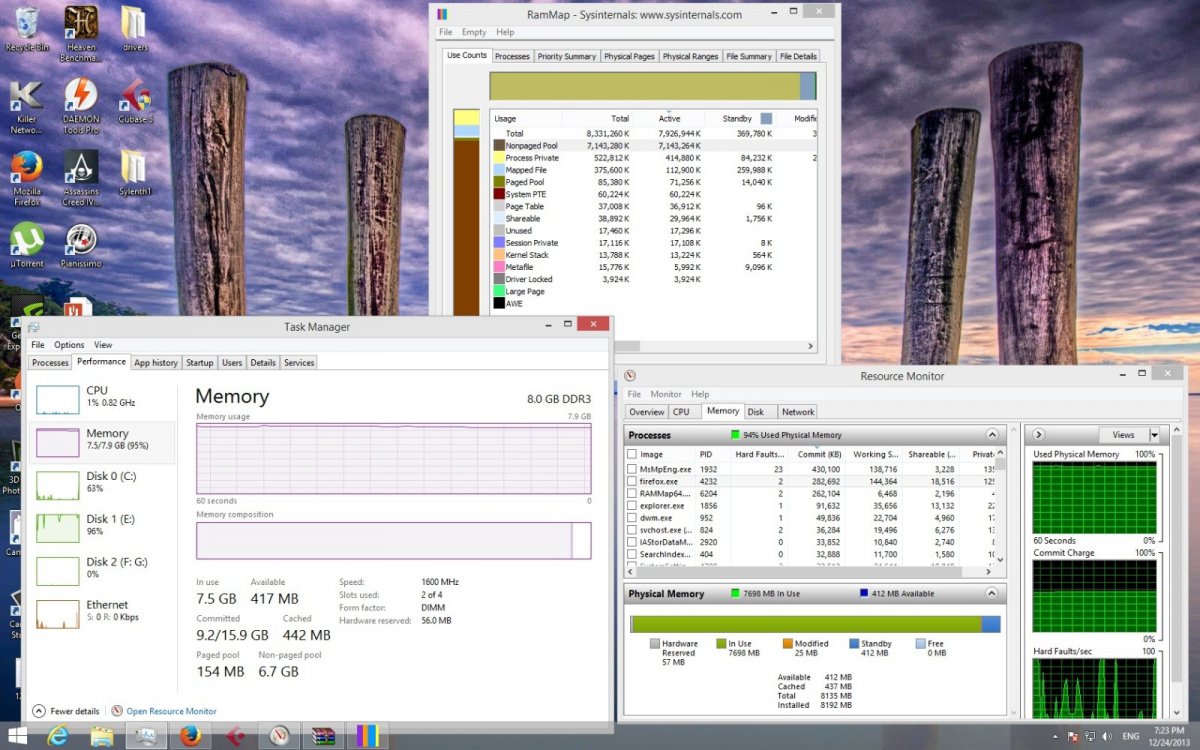Collapse the graphs pane arrow in Resource Monitor
The width and height of the screenshot is (1200, 750).
pos(1038,435)
